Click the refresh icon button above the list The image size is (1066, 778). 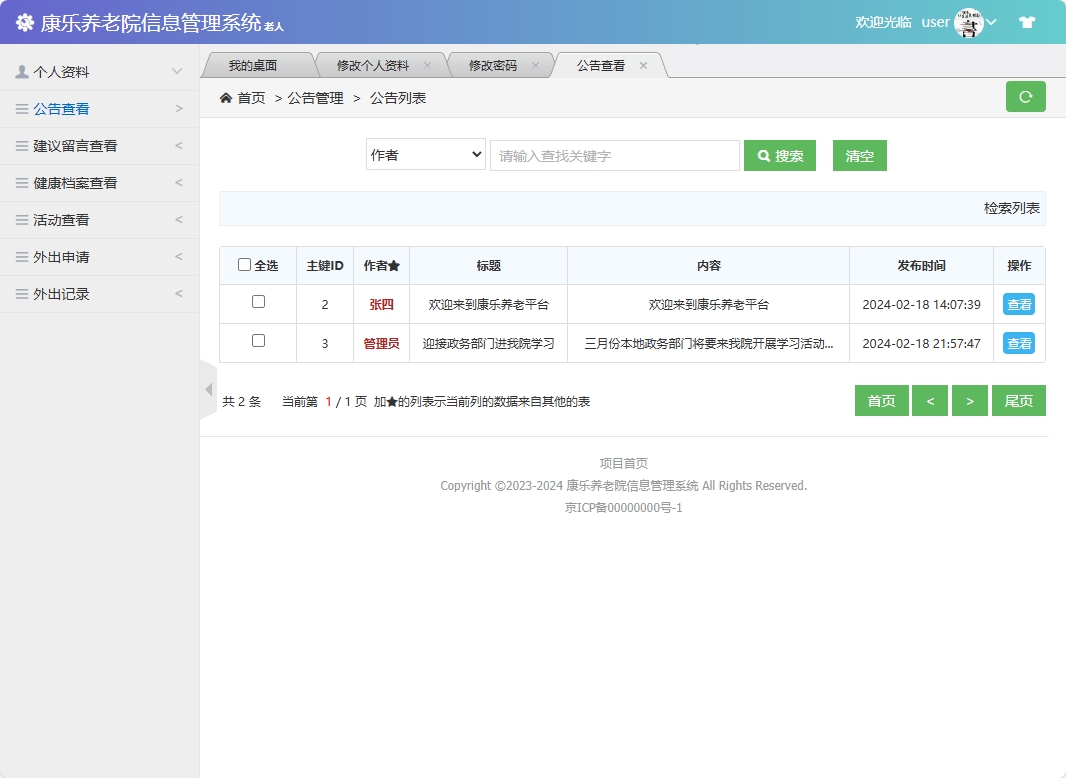[1025, 96]
